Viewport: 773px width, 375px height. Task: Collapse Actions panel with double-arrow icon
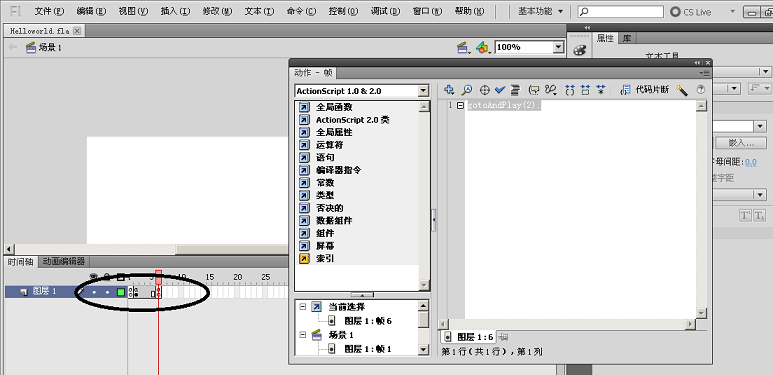[698, 63]
